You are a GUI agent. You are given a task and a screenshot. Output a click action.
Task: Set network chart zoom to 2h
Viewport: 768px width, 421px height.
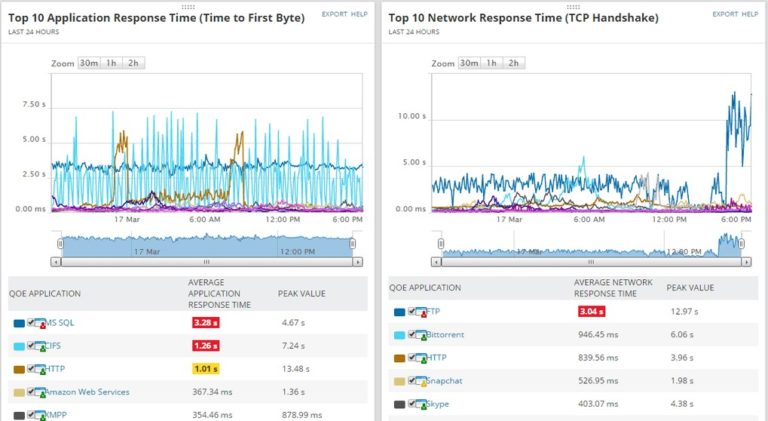click(x=513, y=63)
